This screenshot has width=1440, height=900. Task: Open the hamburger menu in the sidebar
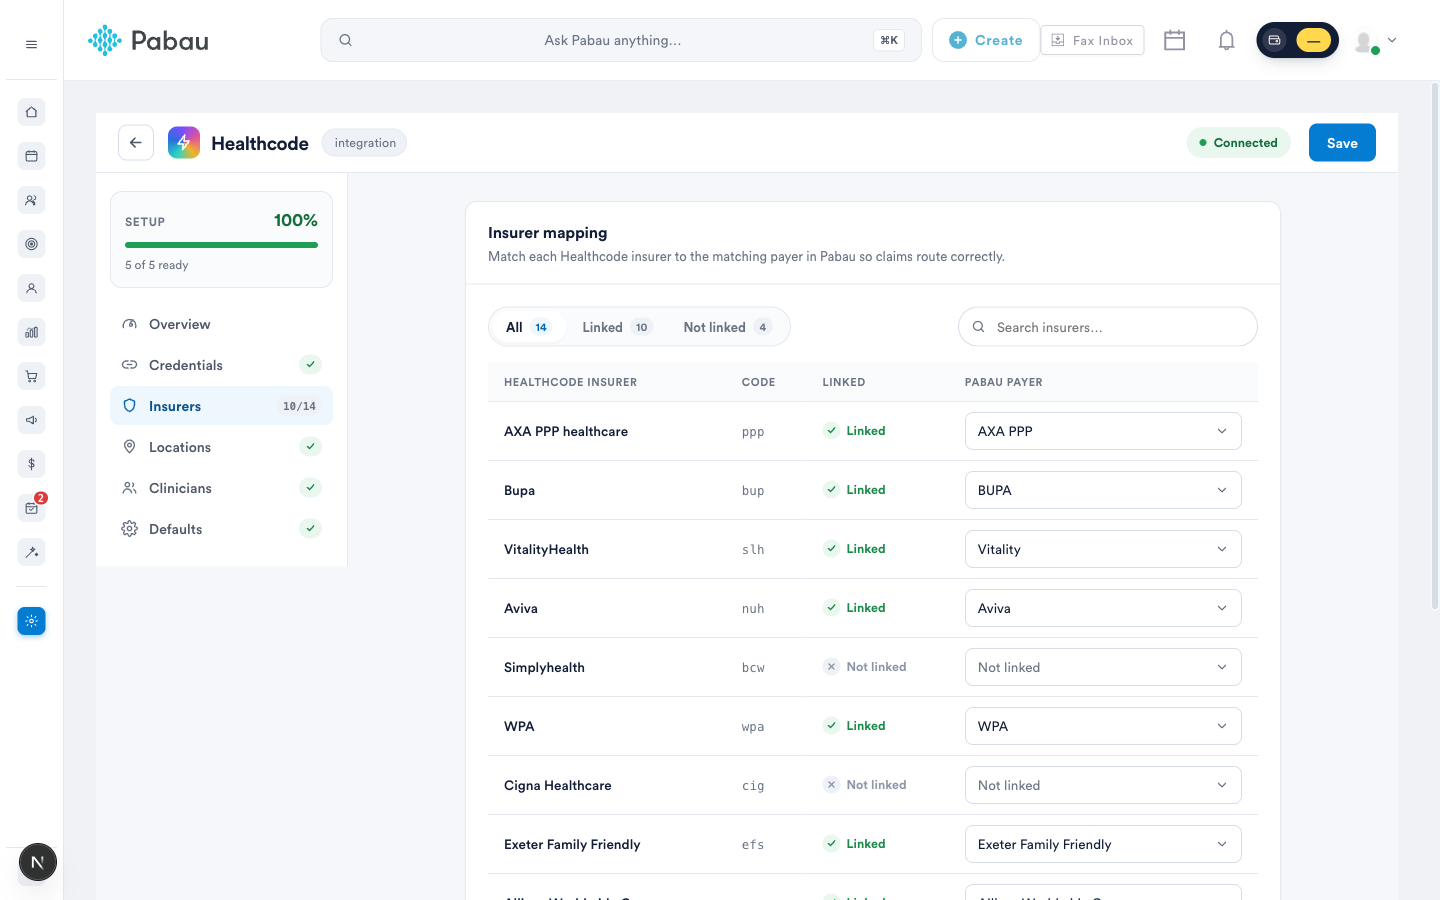point(31,44)
